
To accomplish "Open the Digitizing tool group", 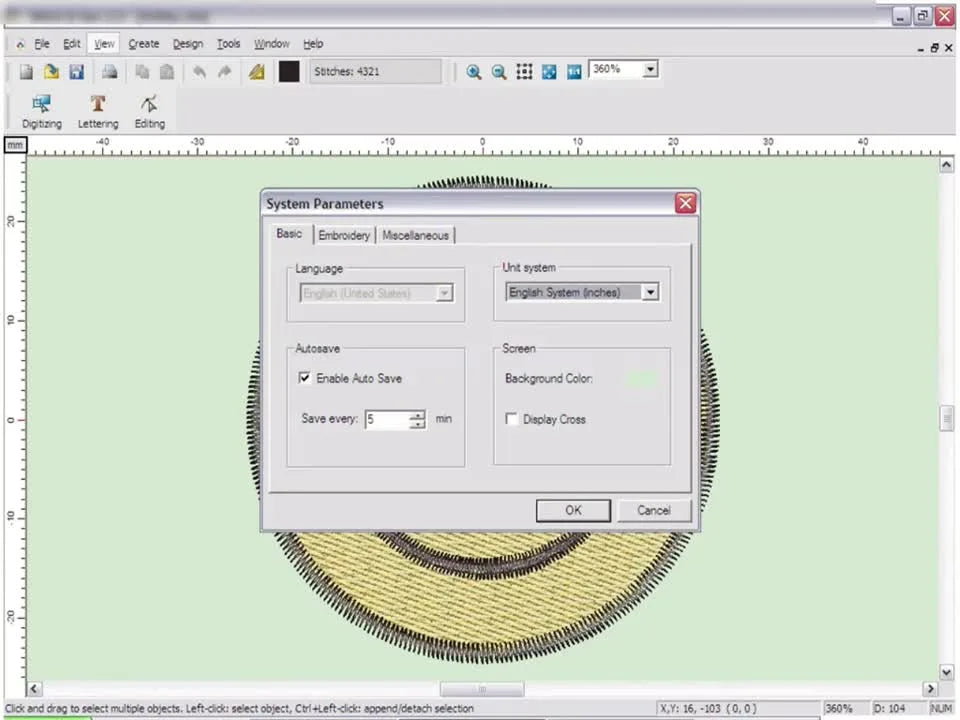I will click(x=42, y=111).
